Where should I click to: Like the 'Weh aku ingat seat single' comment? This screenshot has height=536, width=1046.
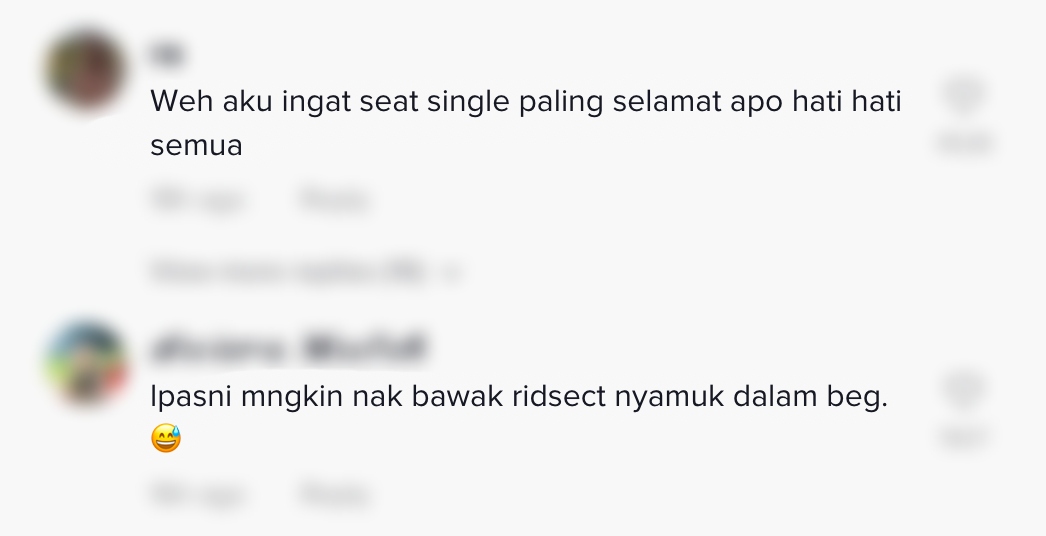[x=964, y=96]
